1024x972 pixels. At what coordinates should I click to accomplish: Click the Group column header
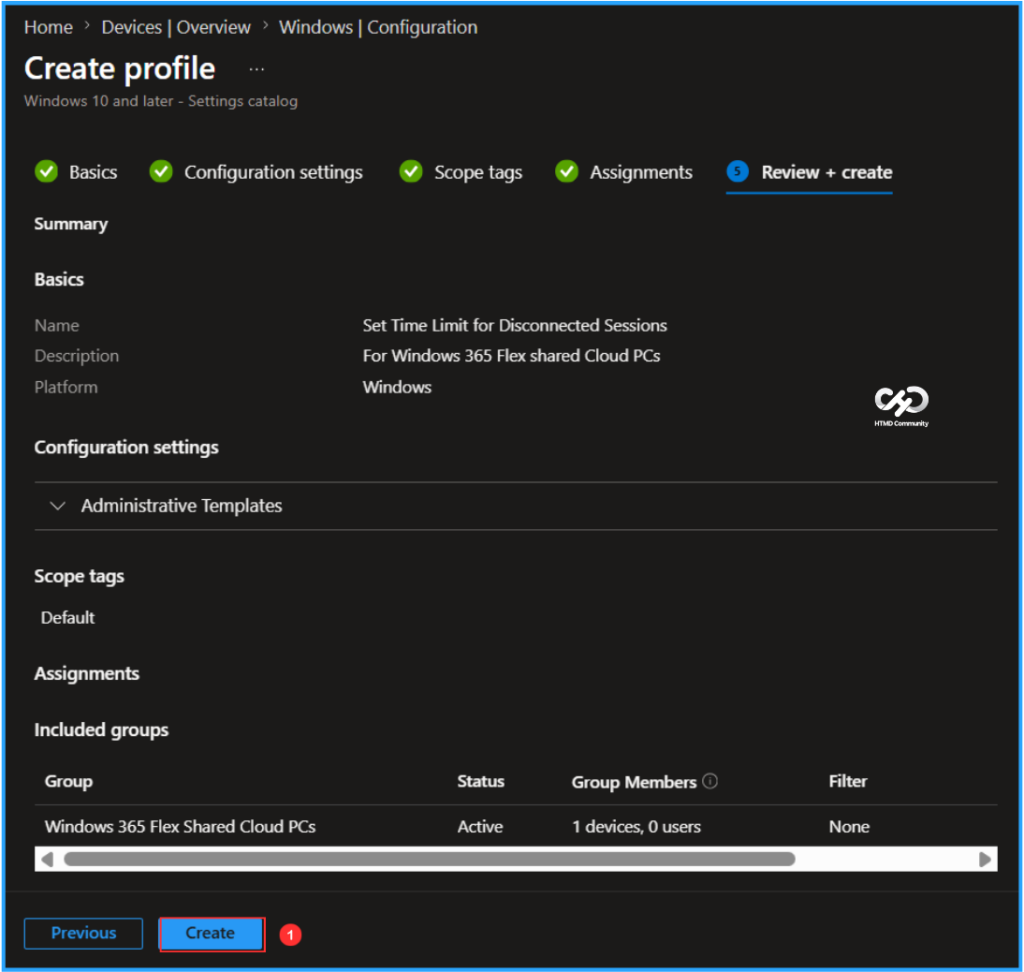[69, 782]
